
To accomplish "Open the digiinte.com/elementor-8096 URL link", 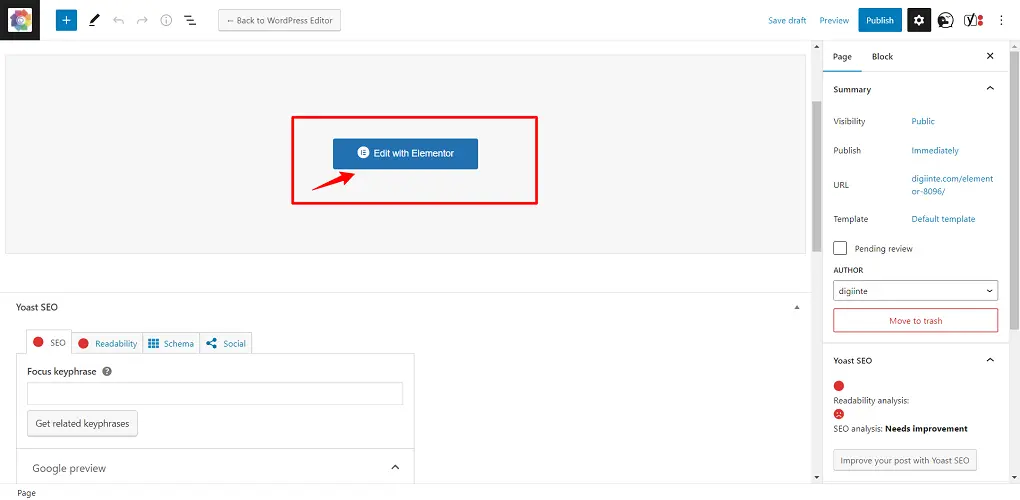I will click(952, 185).
